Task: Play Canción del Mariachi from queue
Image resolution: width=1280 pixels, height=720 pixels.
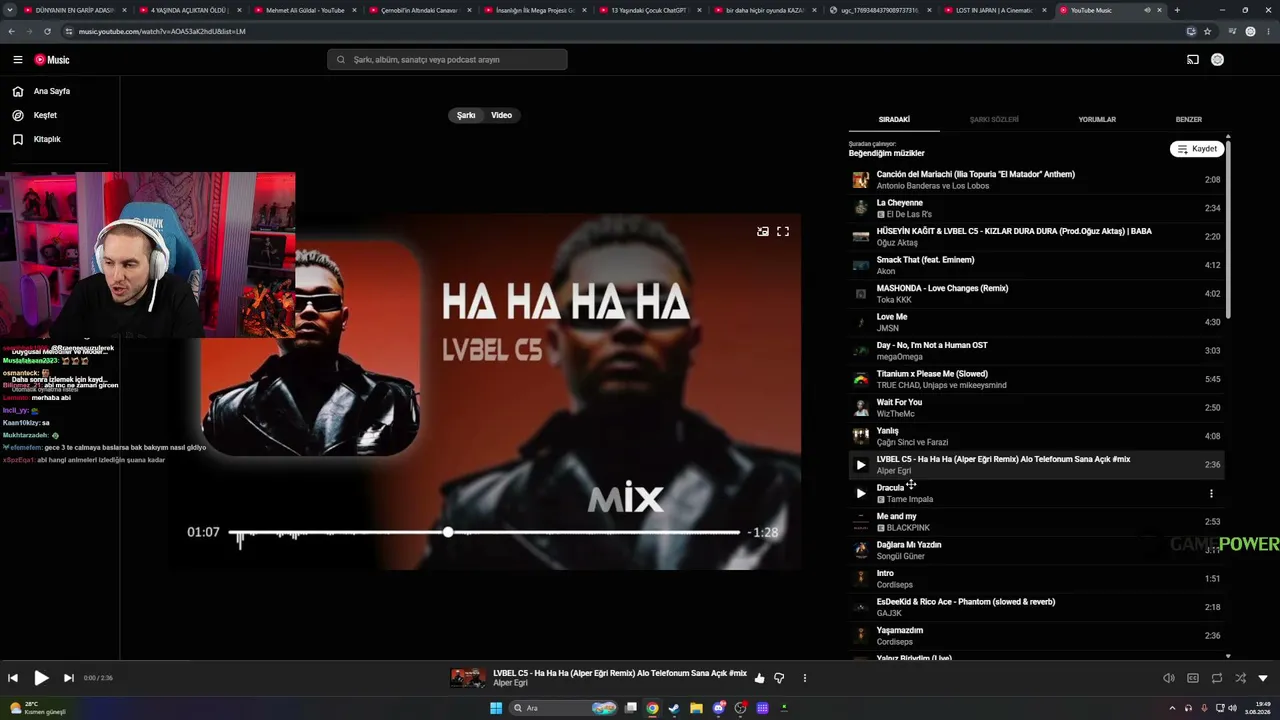Action: [1036, 180]
